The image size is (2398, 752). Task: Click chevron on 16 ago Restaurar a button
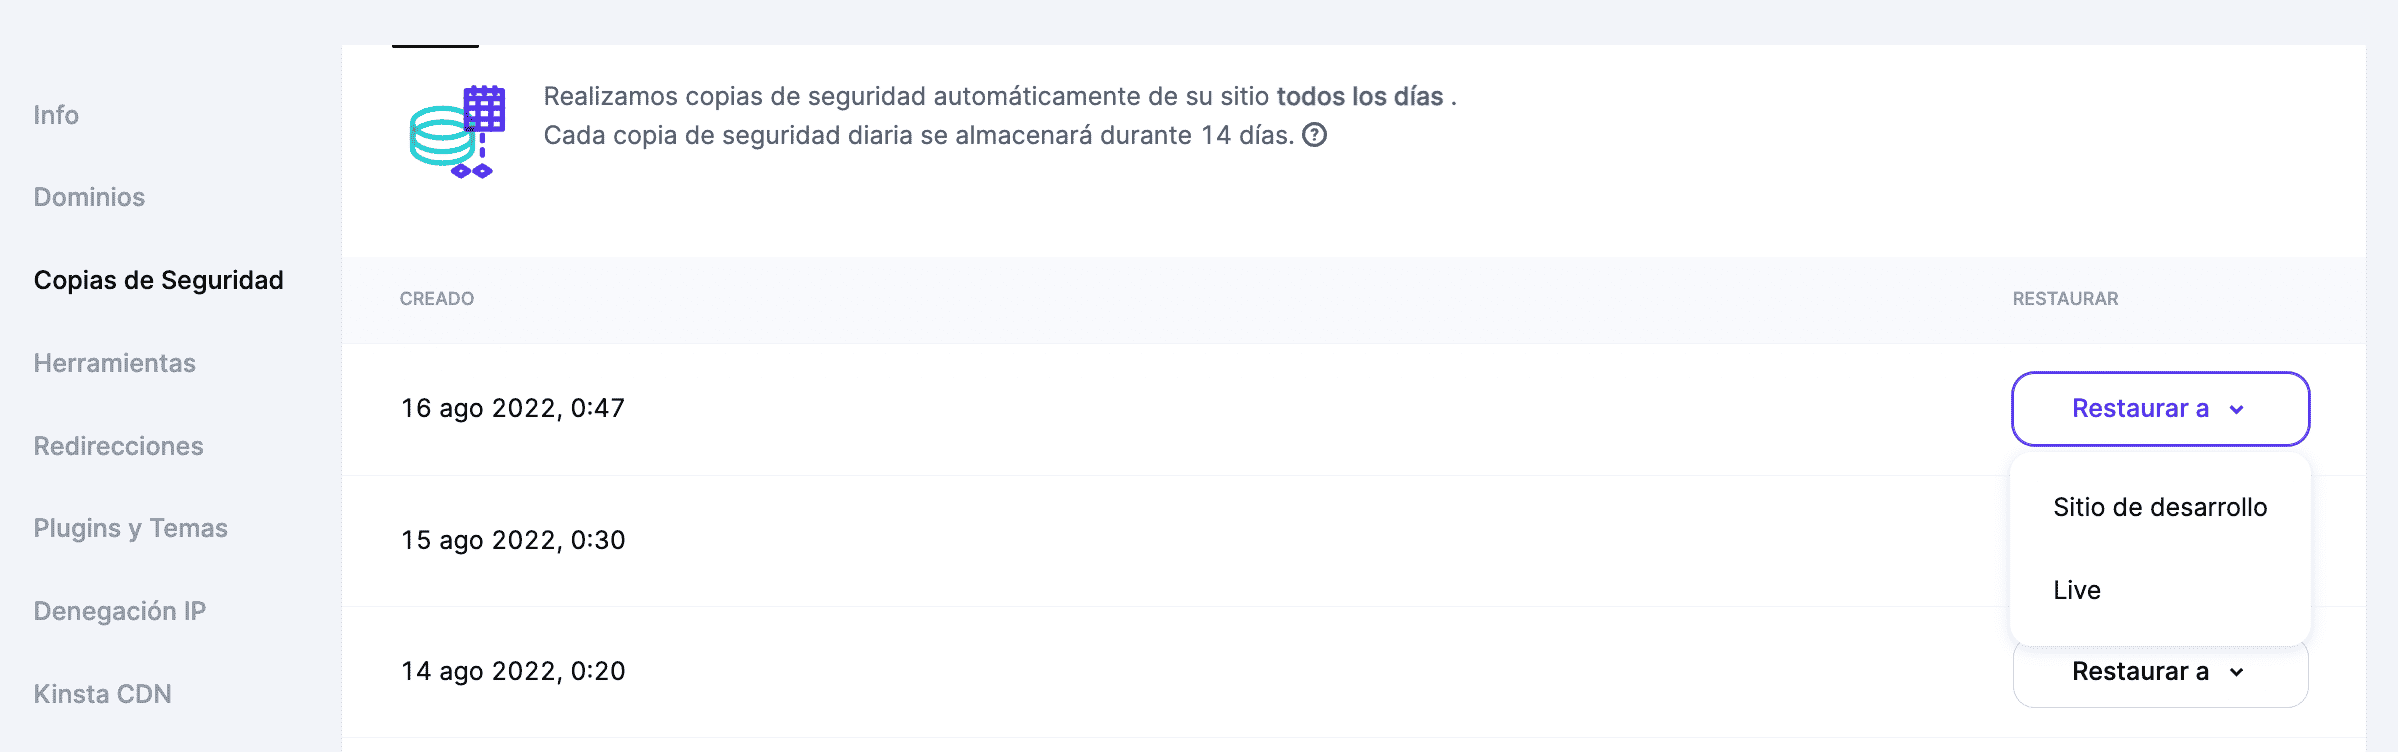pos(2237,409)
